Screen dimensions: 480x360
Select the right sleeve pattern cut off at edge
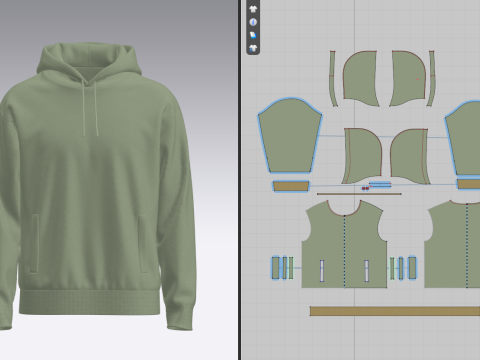[463, 138]
